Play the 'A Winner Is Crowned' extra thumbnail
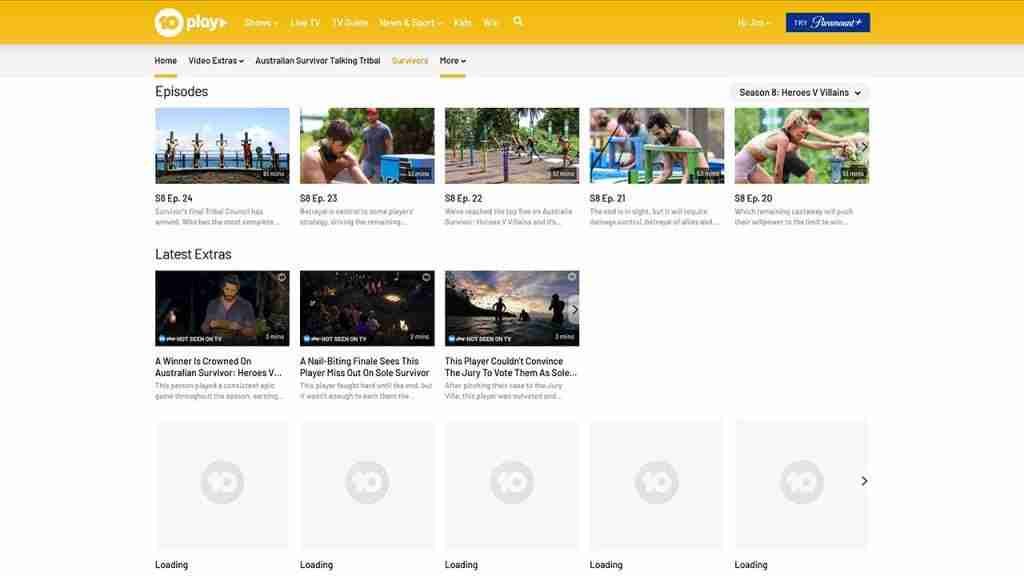 pos(222,308)
